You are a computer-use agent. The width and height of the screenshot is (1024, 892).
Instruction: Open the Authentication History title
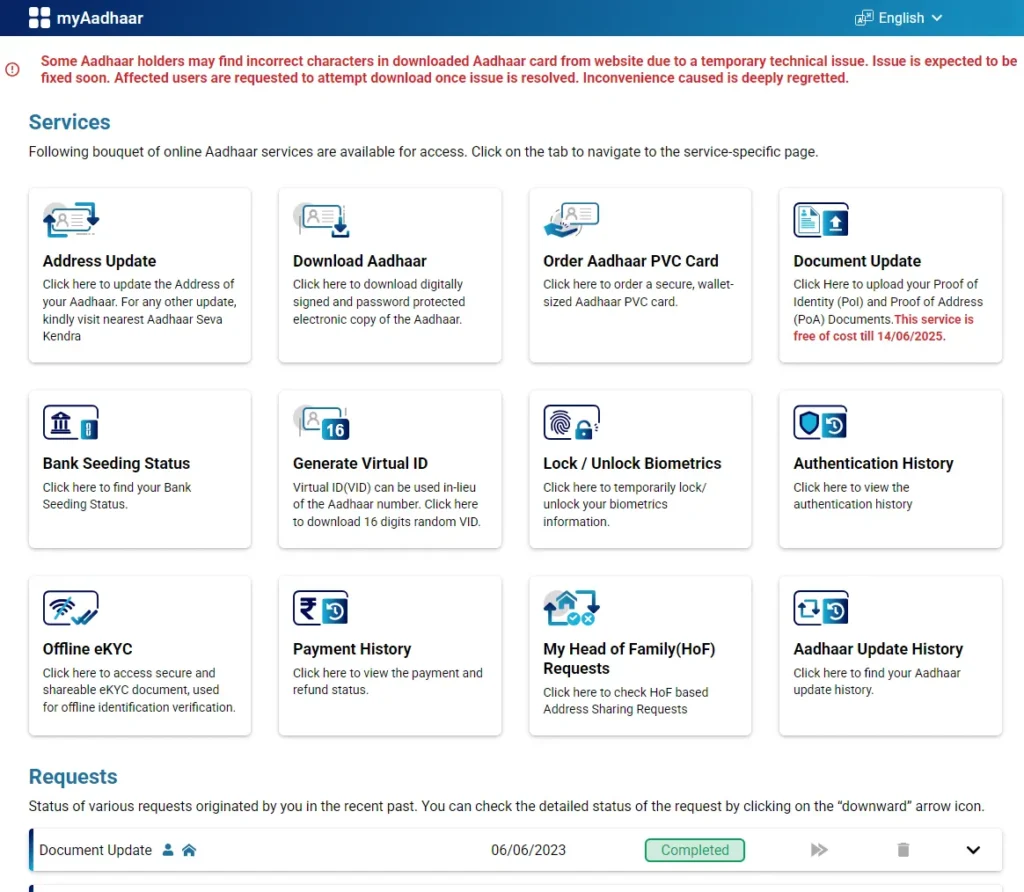click(x=873, y=464)
